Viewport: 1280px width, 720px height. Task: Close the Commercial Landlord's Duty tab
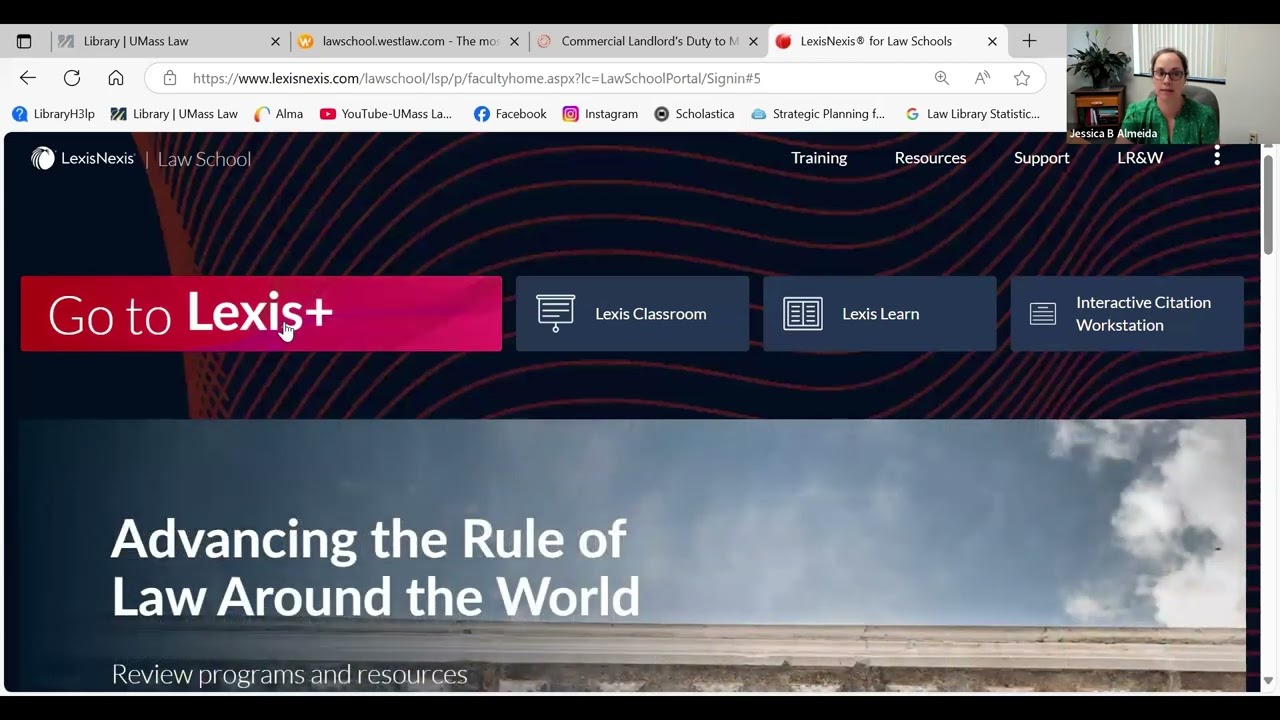[x=753, y=41]
